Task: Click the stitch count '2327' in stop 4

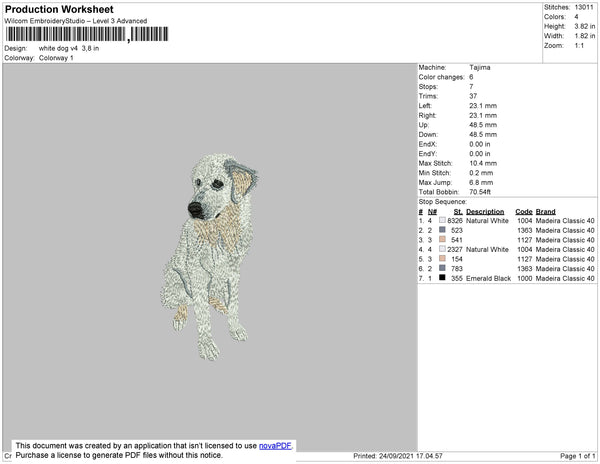Action: point(455,249)
